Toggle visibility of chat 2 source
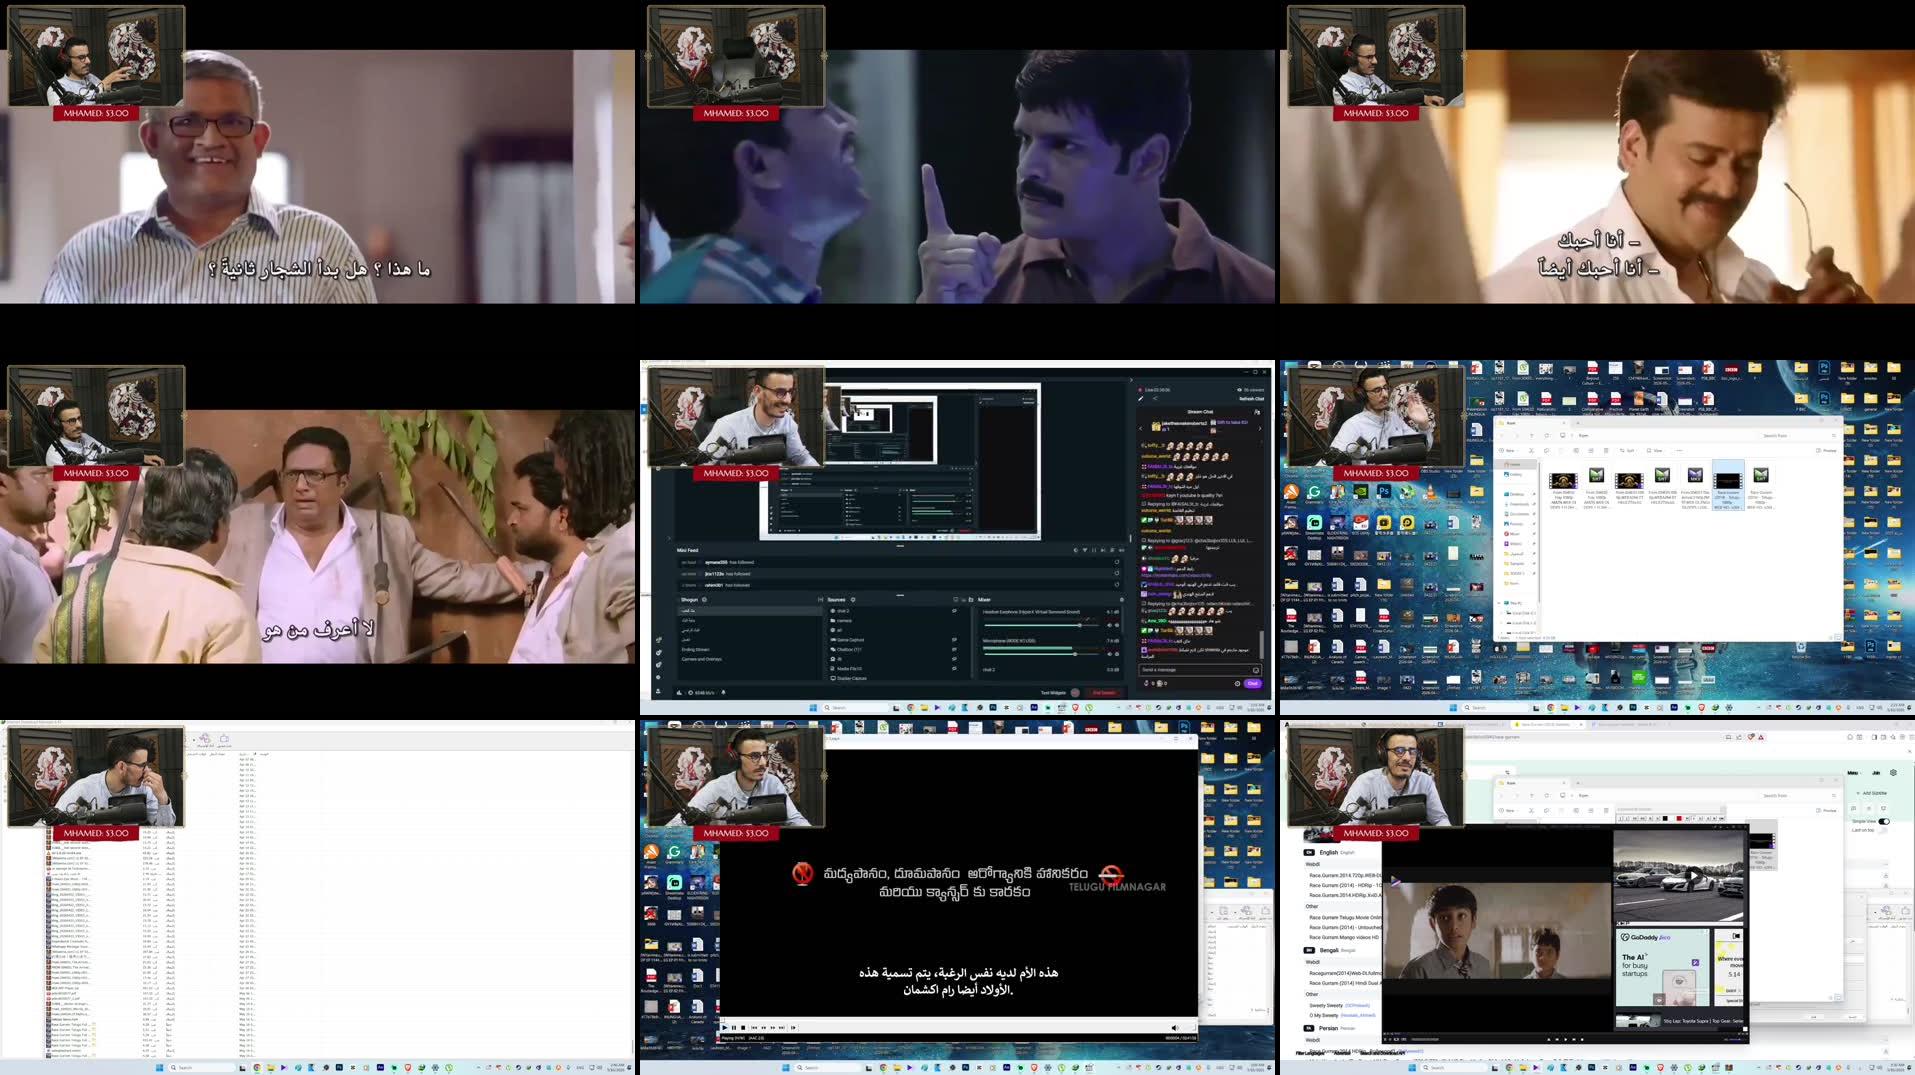The image size is (1915, 1075). click(x=954, y=611)
